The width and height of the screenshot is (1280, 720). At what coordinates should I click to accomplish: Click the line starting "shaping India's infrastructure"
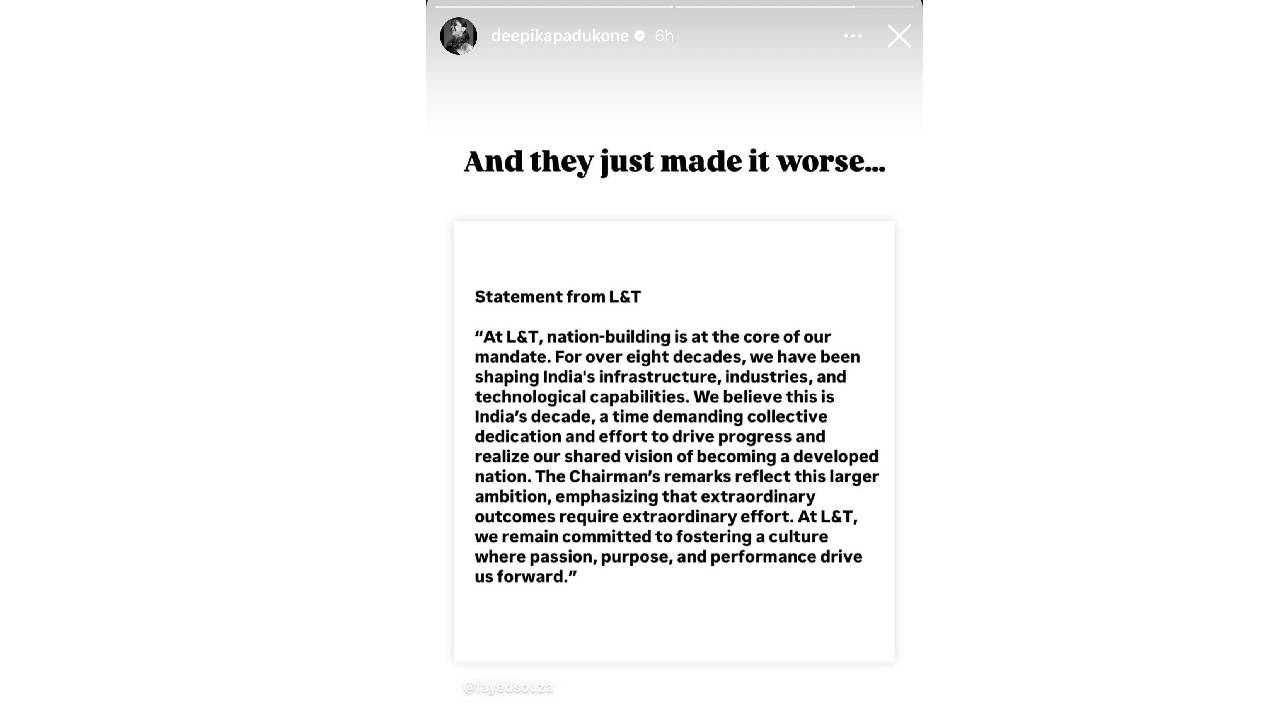click(x=660, y=377)
